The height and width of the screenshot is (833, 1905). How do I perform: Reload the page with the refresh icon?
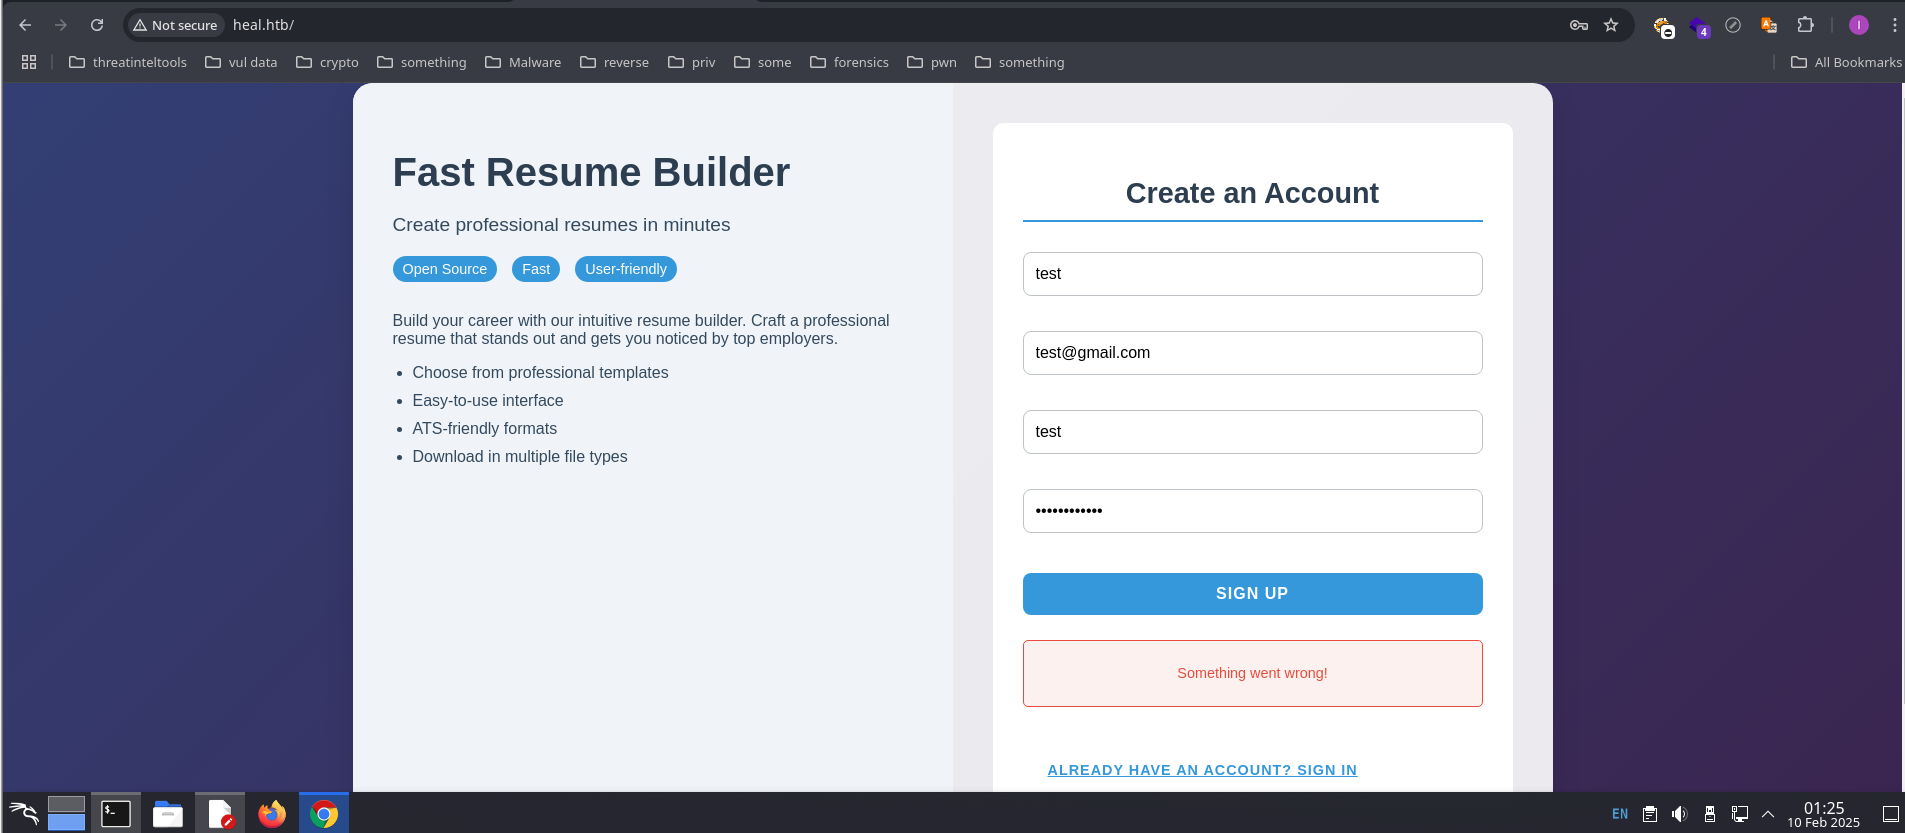(x=97, y=25)
